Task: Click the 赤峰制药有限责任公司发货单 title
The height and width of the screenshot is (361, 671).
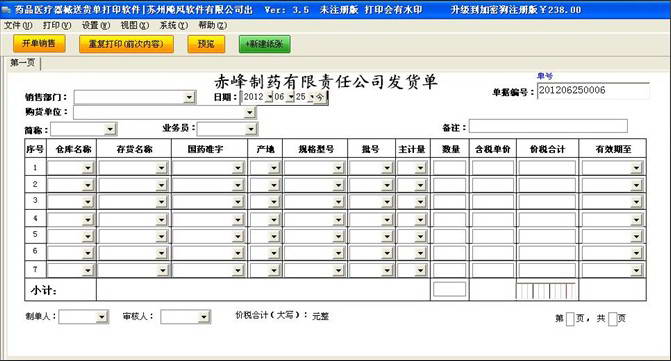Action: click(x=326, y=81)
